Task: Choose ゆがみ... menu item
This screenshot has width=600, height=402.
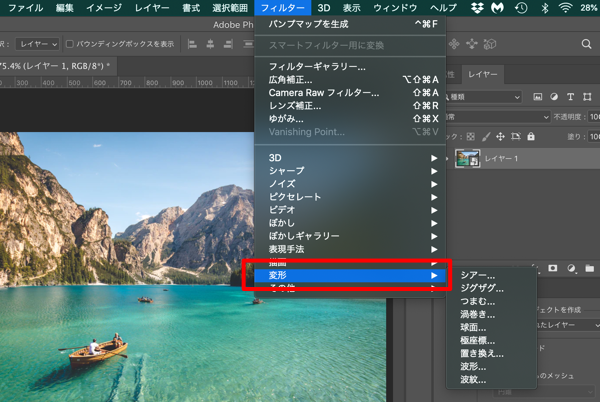Action: click(350, 119)
